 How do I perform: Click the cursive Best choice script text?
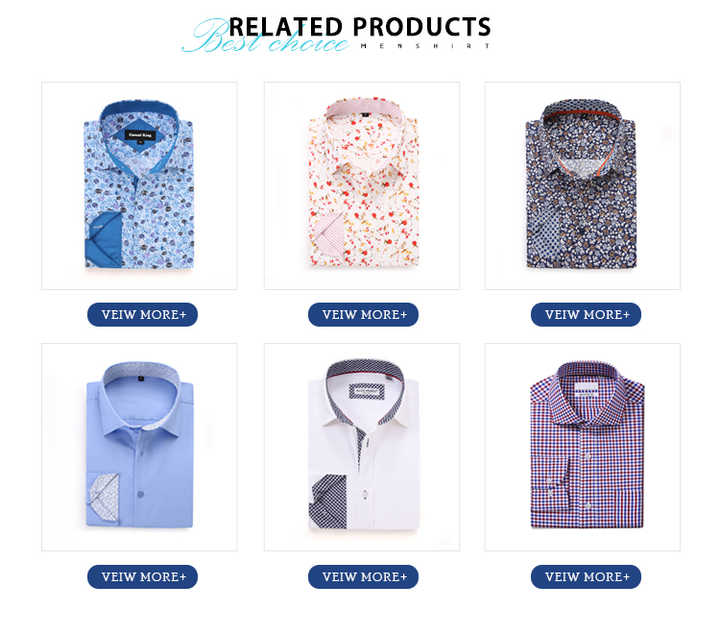tap(265, 37)
